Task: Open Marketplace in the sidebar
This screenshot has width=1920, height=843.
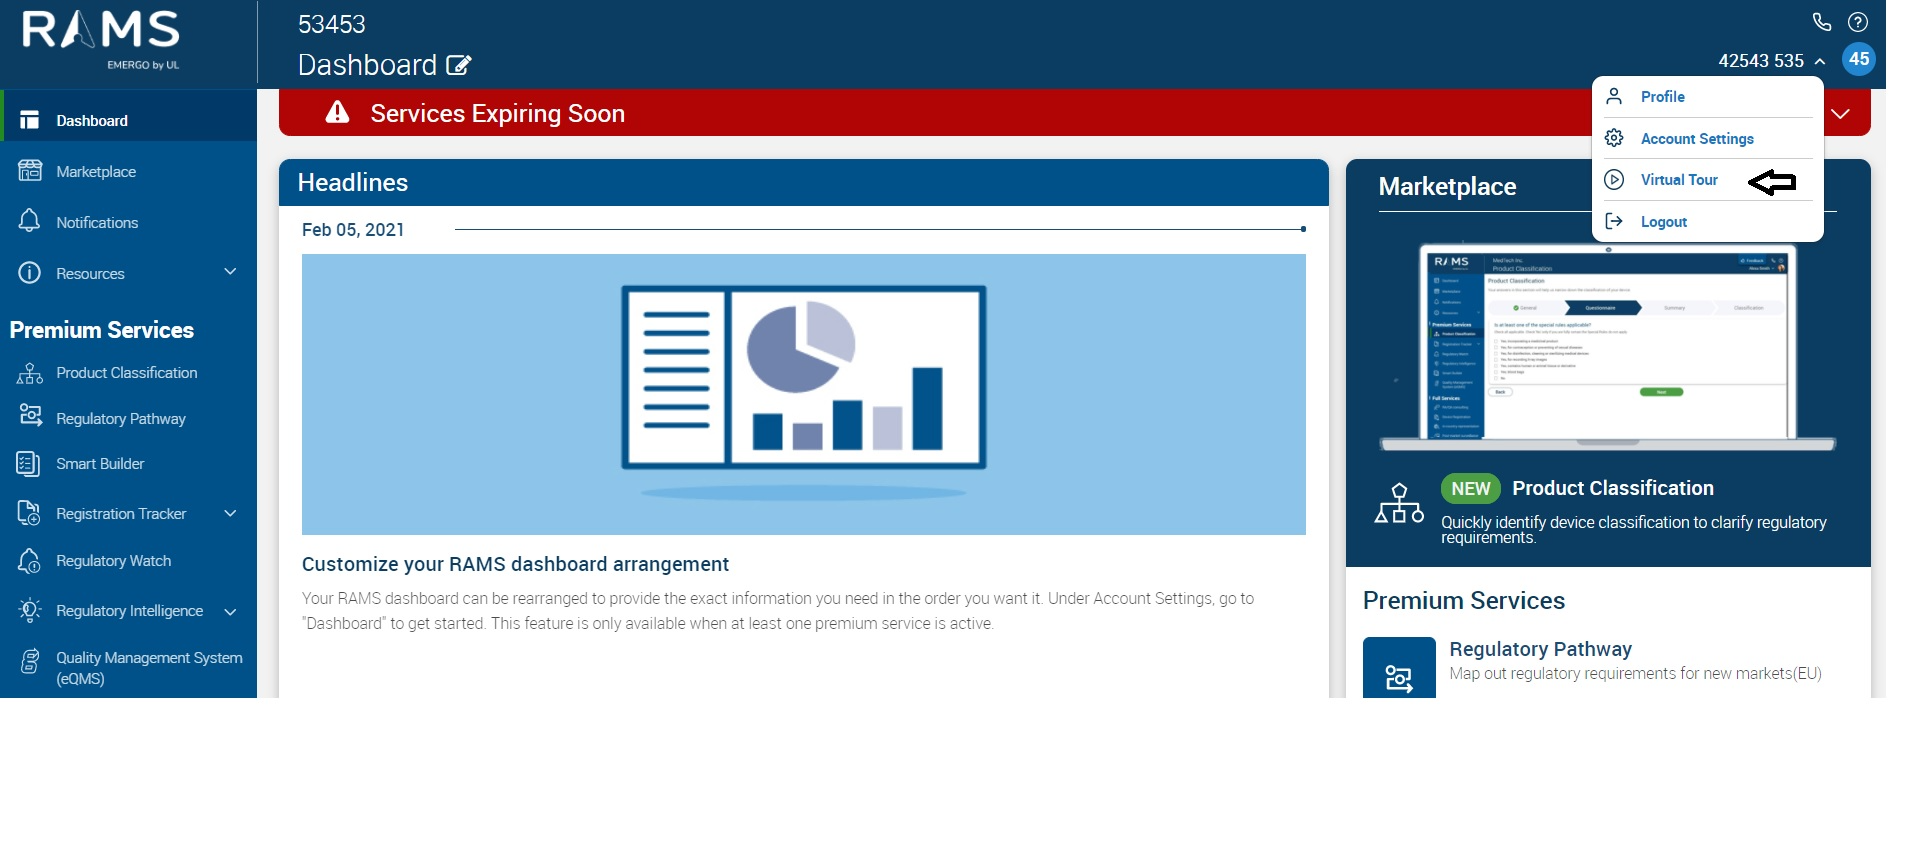Action: pos(96,172)
